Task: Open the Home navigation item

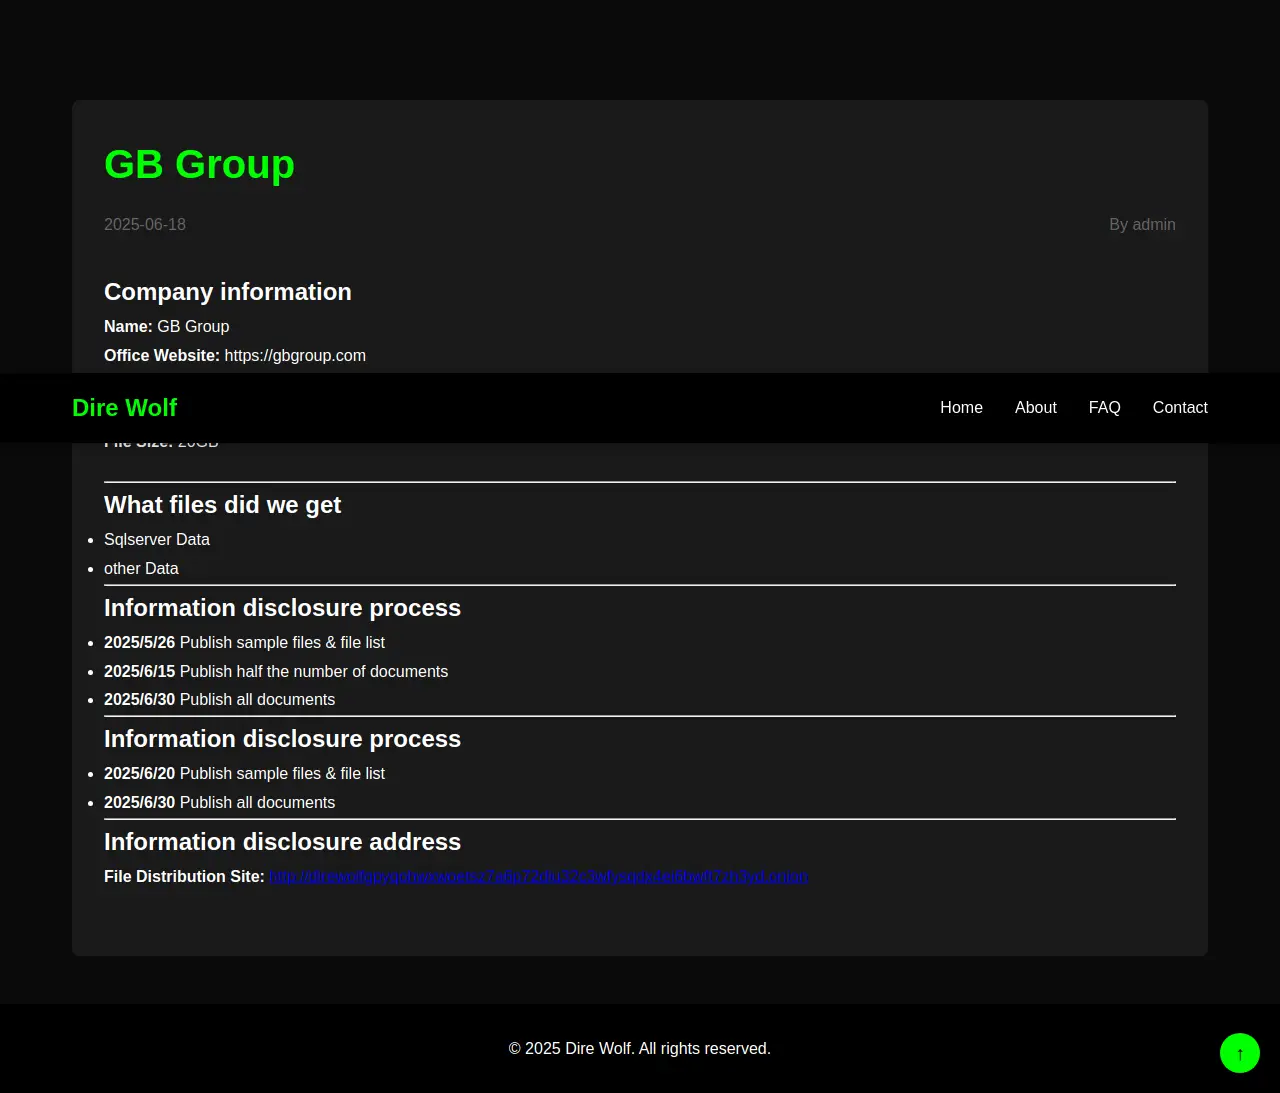Action: 961,408
